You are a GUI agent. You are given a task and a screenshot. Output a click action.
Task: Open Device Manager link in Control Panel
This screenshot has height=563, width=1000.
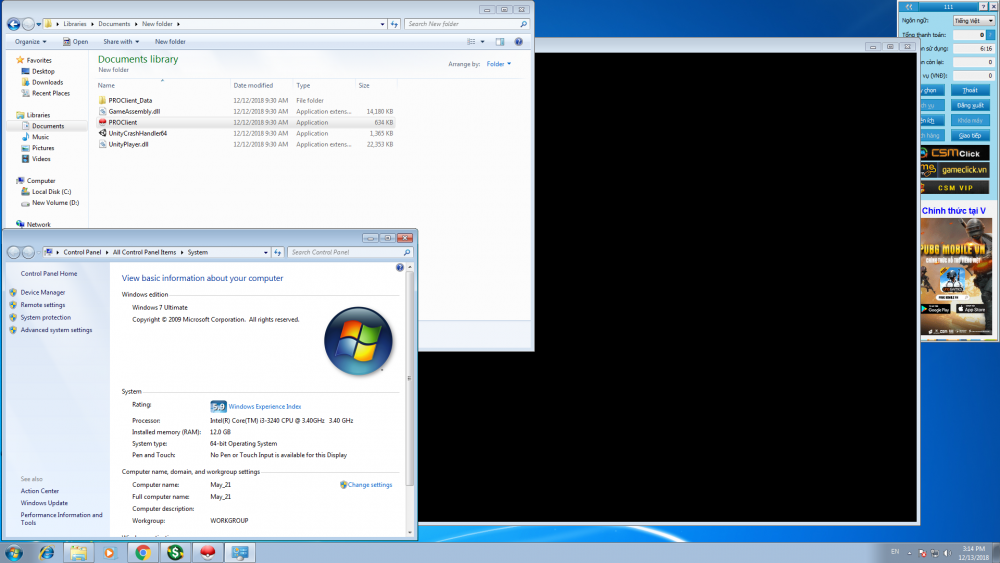point(42,292)
